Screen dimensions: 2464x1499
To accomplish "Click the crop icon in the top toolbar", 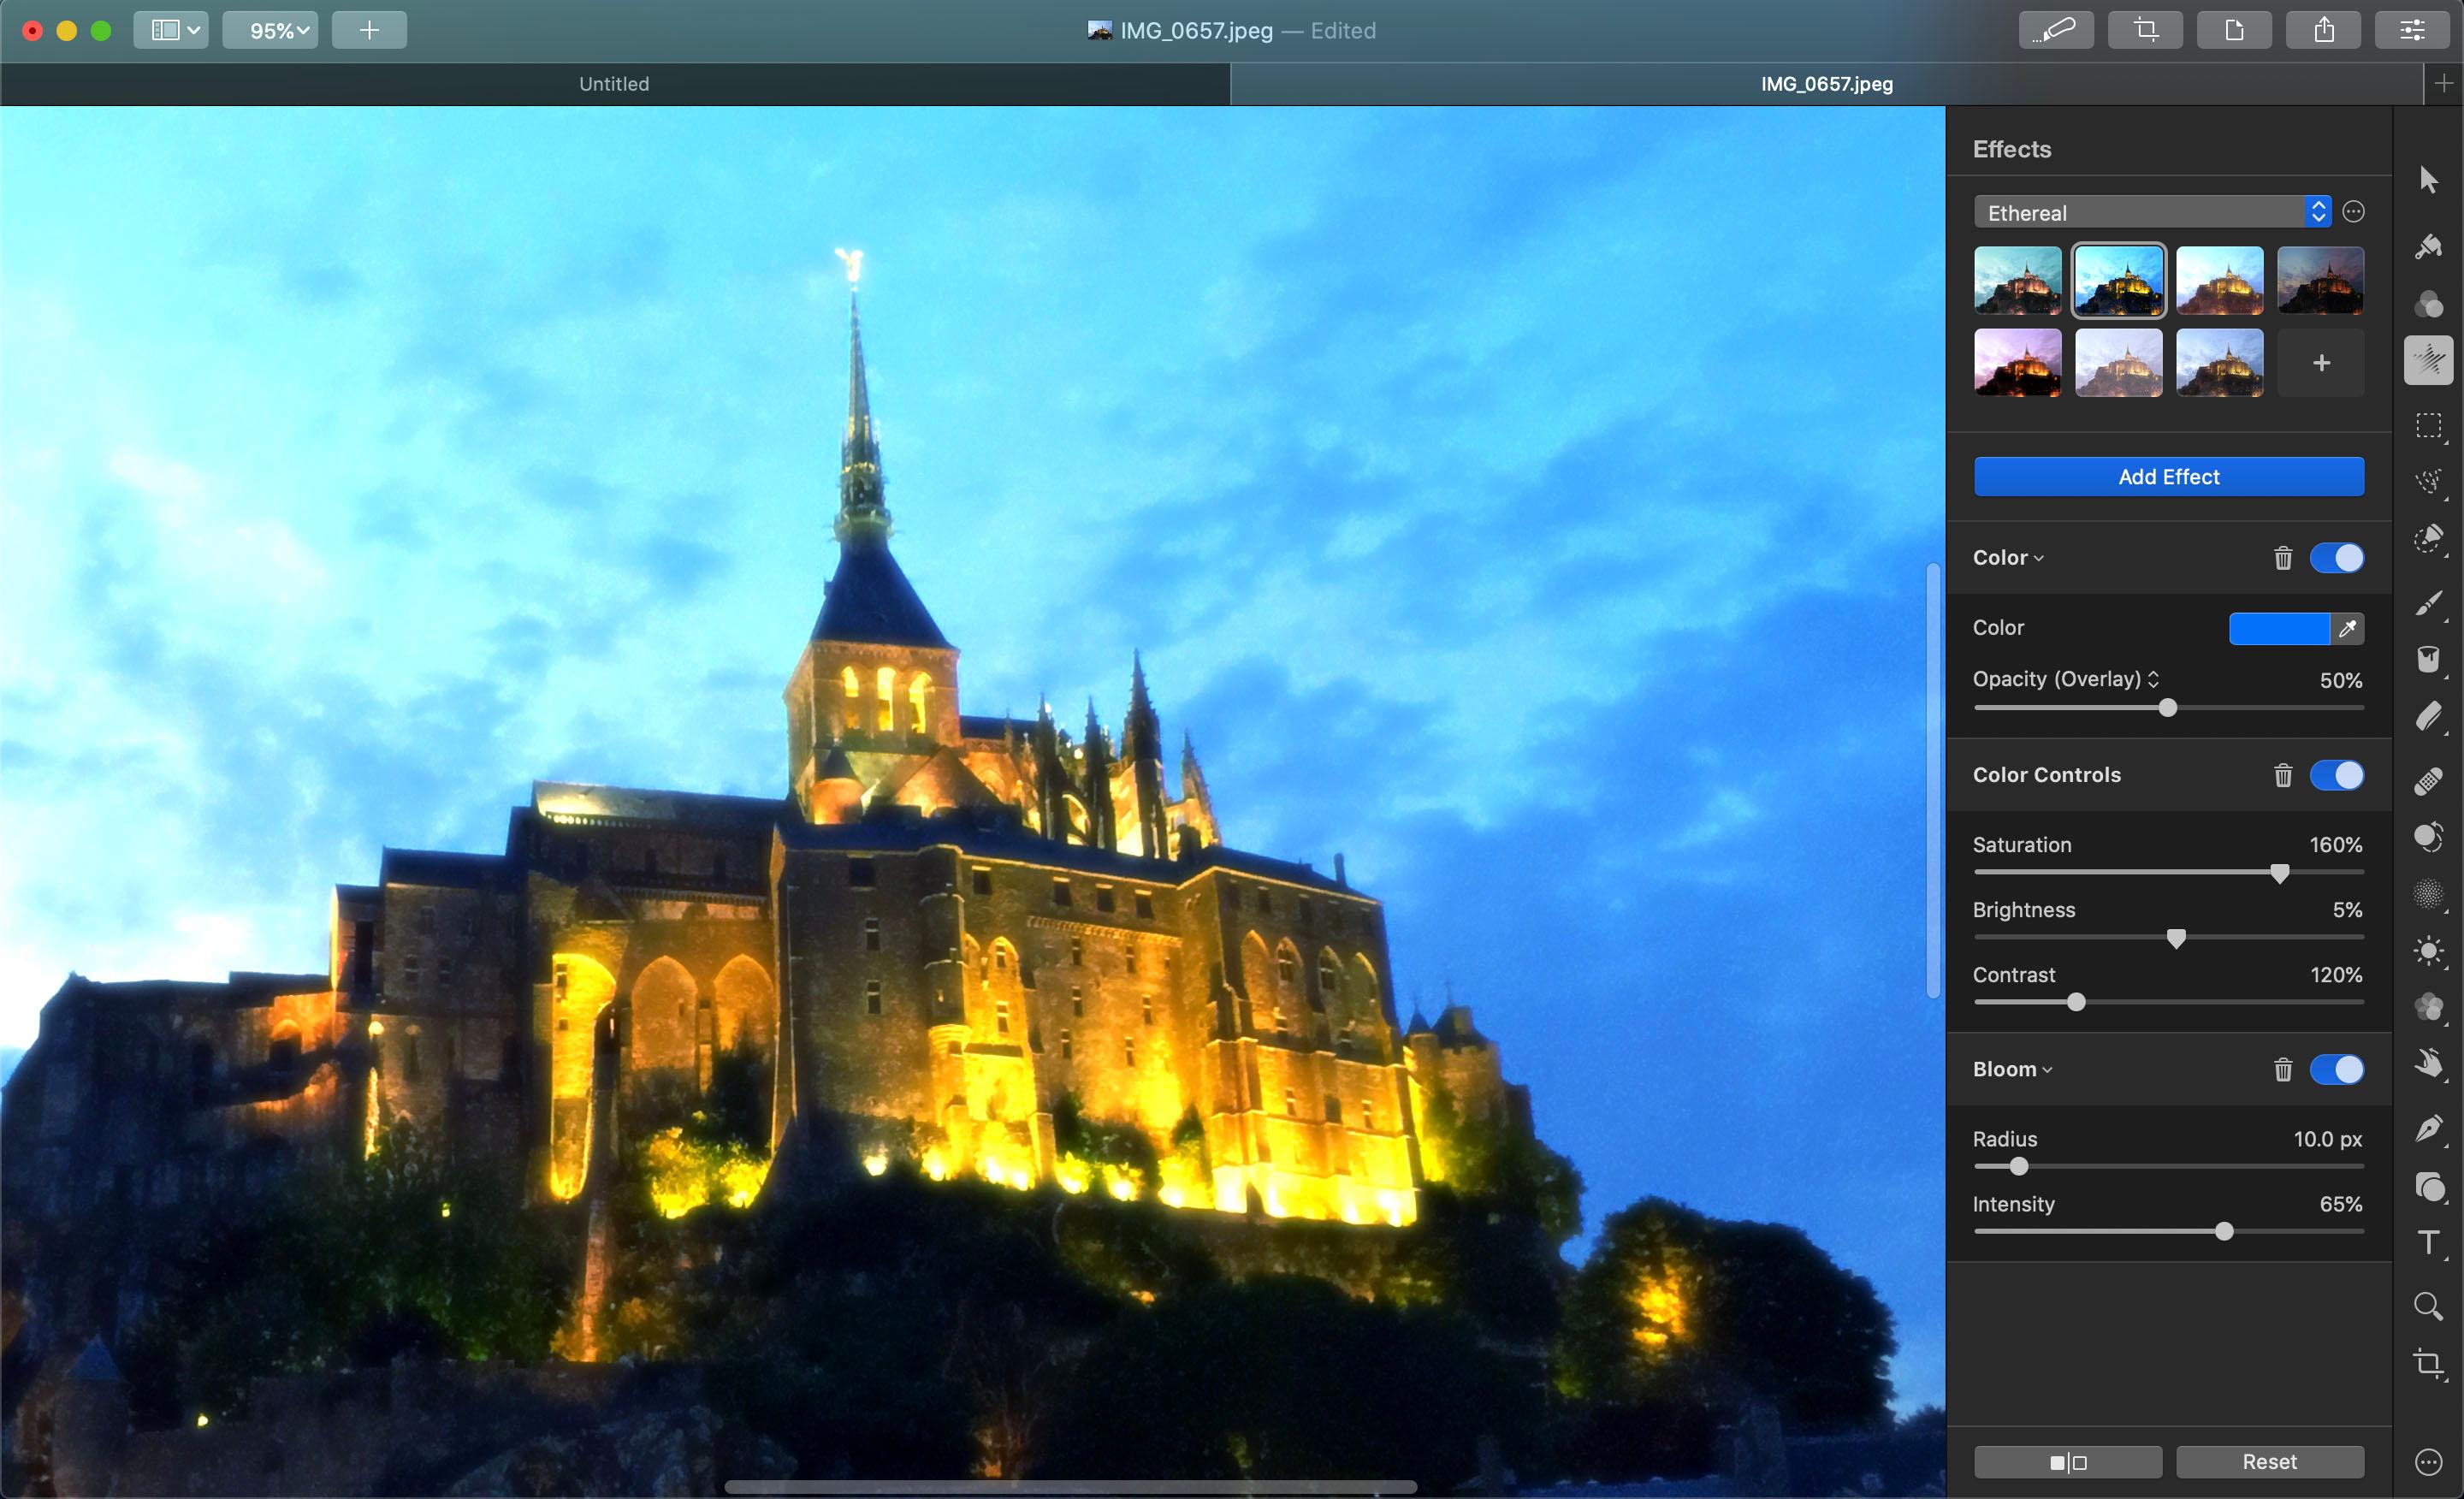I will pos(2145,30).
